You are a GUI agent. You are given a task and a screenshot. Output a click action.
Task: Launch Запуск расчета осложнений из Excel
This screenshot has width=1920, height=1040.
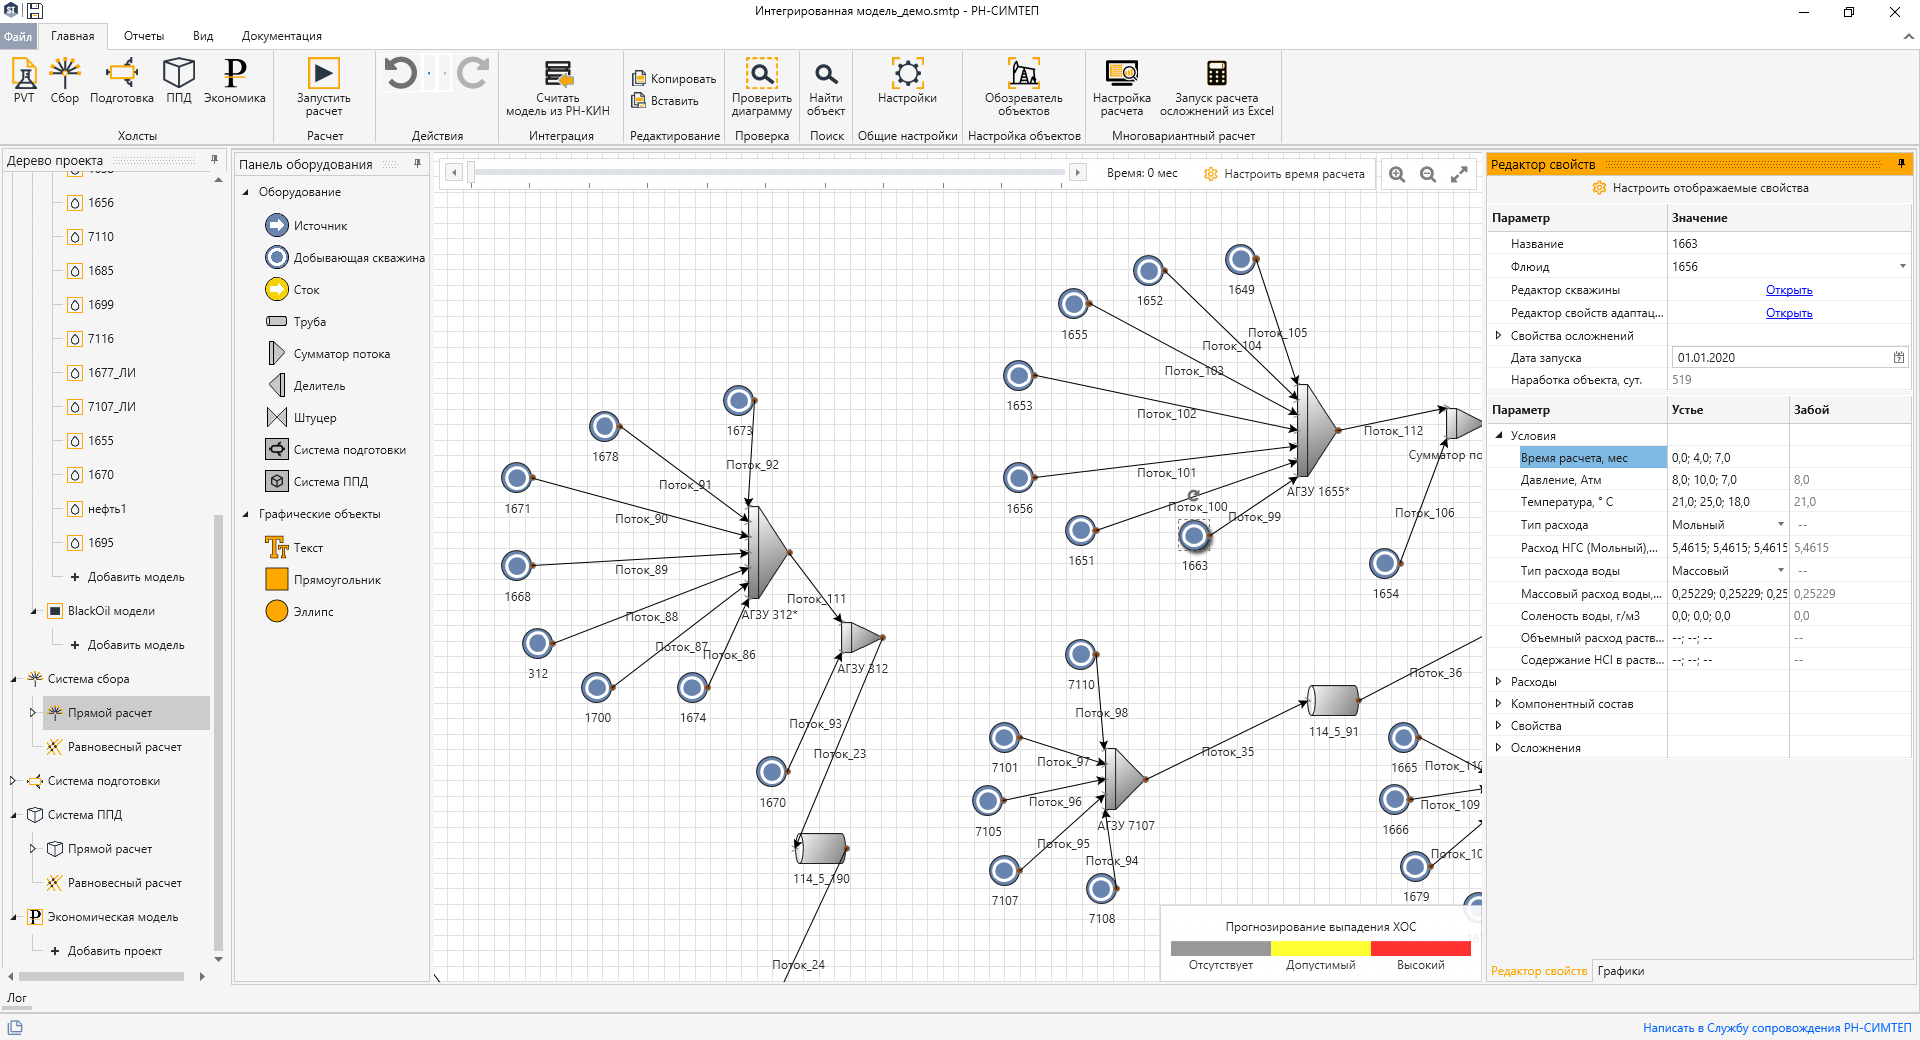pyautogui.click(x=1217, y=87)
